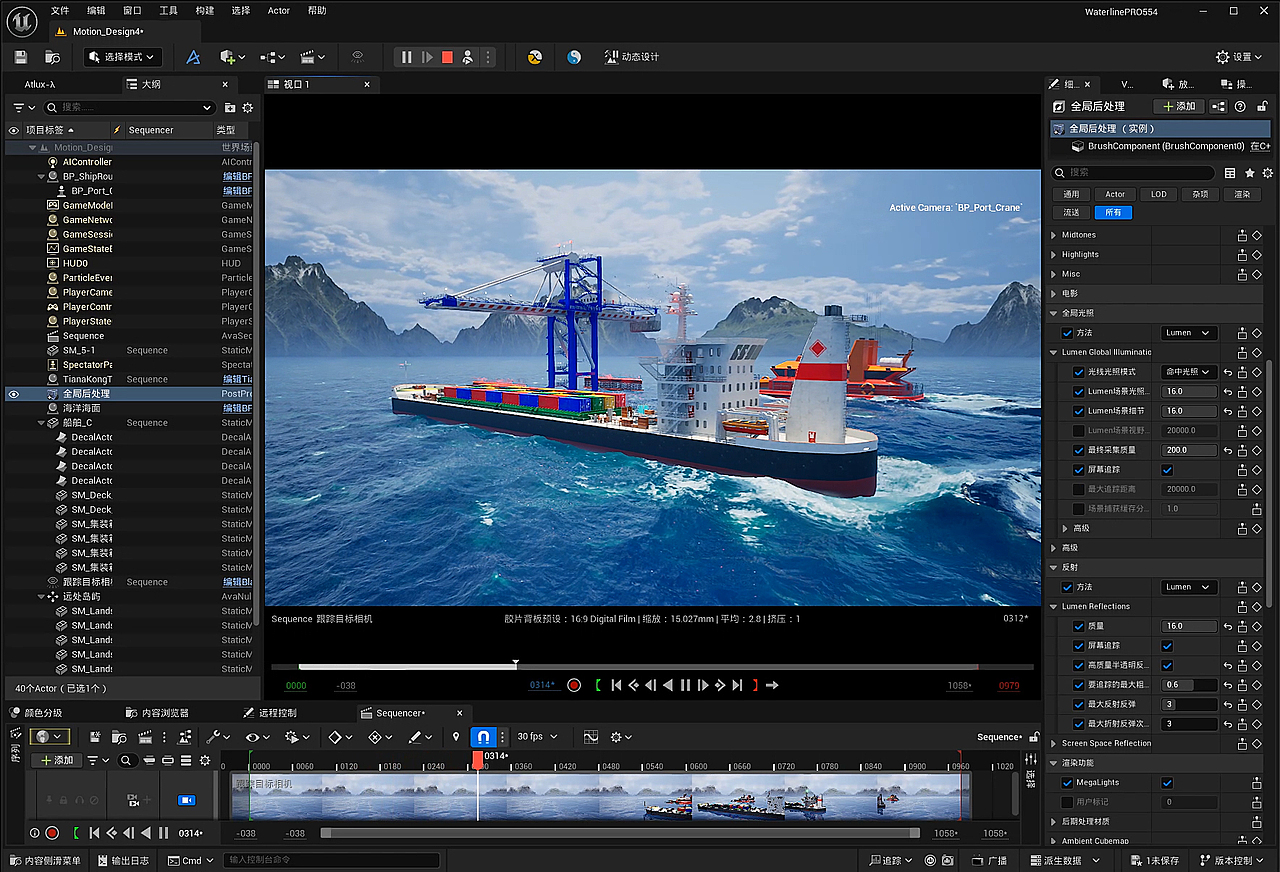The width and height of the screenshot is (1280, 872).
Task: Open the 构建 menu
Action: (x=205, y=11)
